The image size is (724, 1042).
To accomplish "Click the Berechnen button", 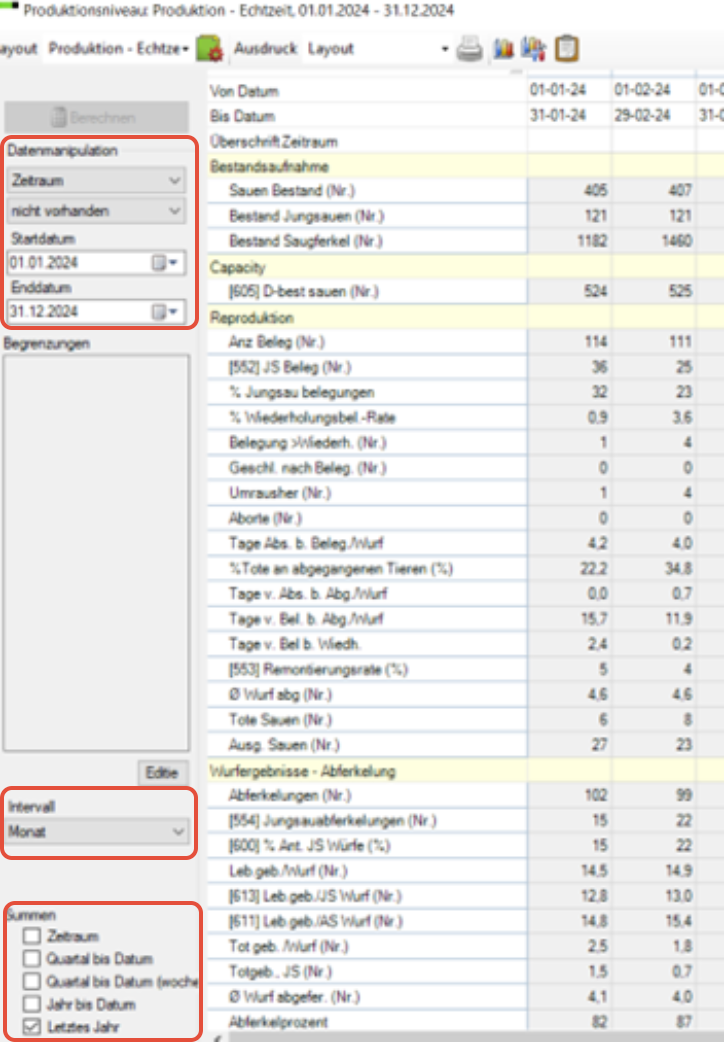I will tap(96, 118).
